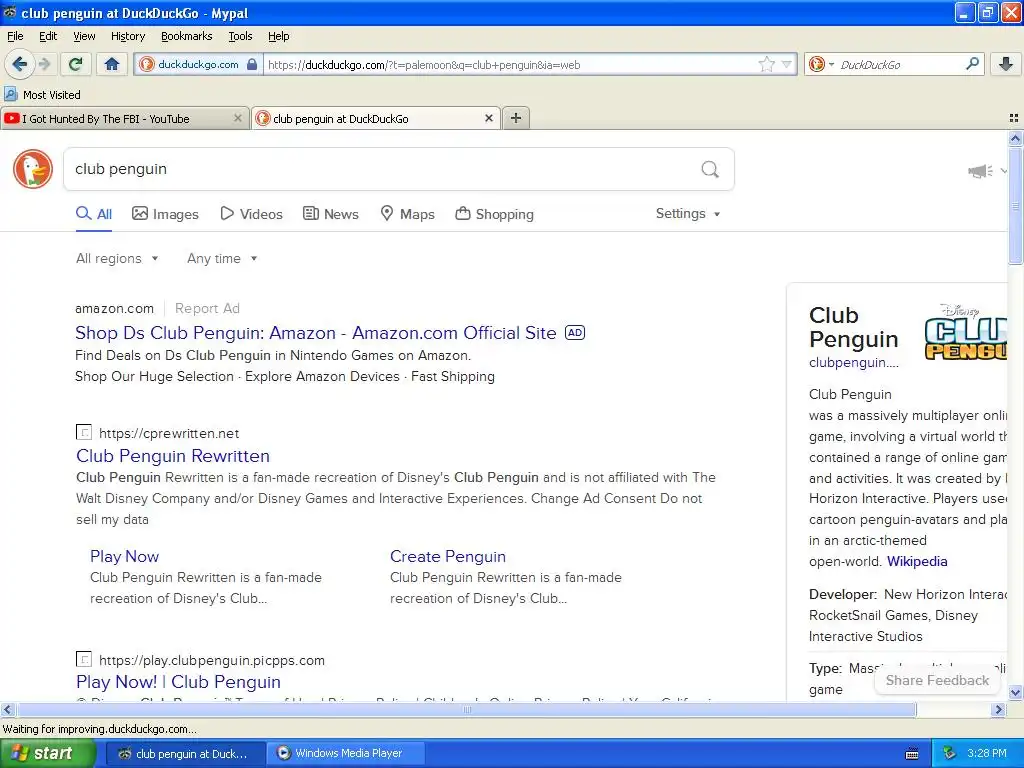
Task: Click the browser search bar magnifier icon
Action: coord(972,64)
